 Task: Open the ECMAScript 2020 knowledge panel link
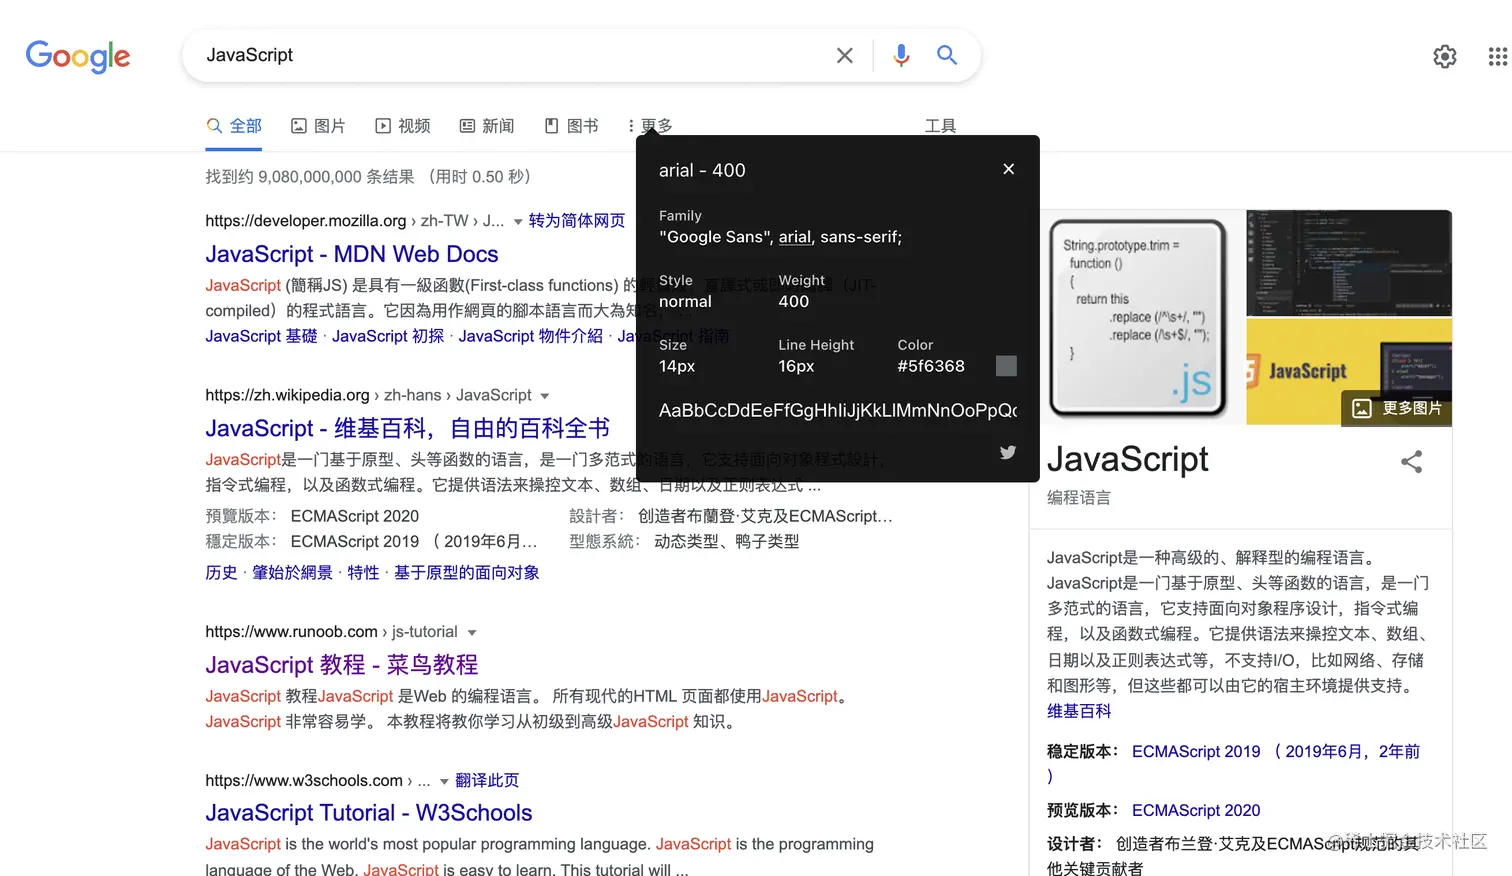click(1196, 810)
